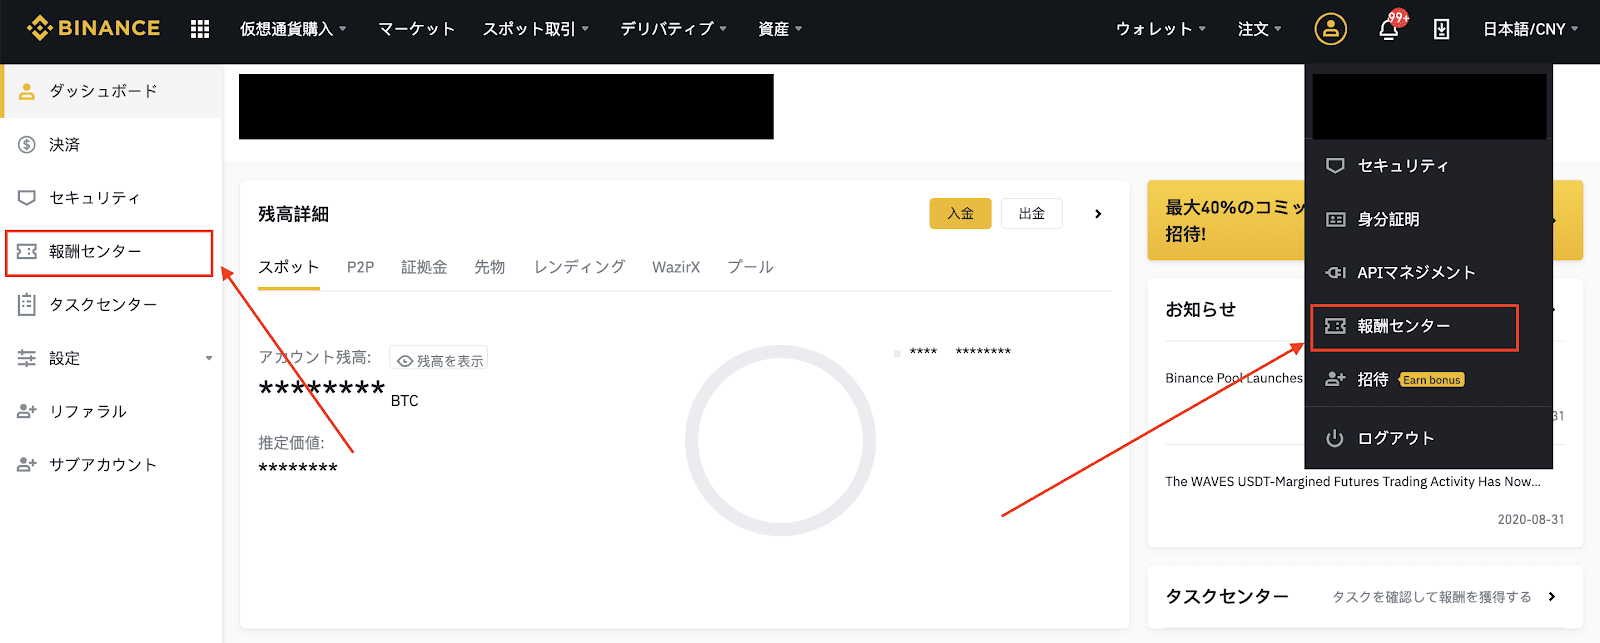Screen dimensions: 1600x643
Task: Click the dollar icon next to 決済
Action: click(27, 145)
